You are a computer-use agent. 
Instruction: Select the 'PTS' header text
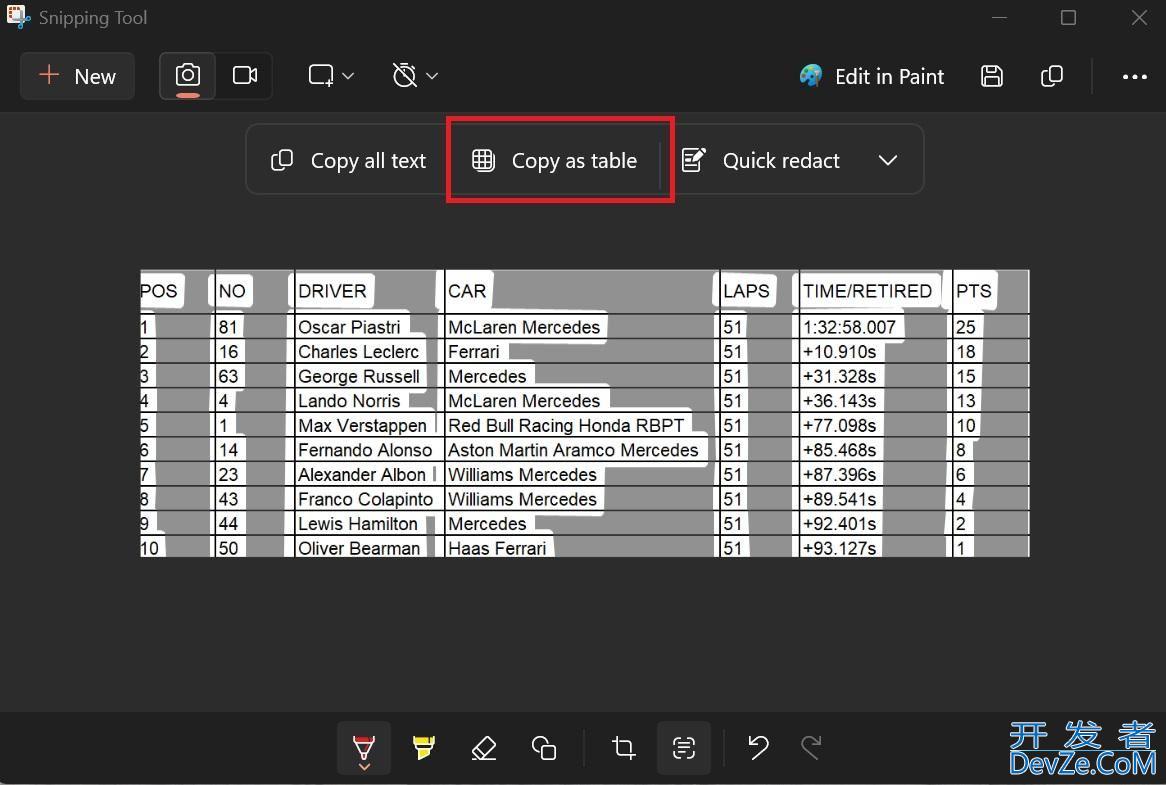pyautogui.click(x=973, y=291)
